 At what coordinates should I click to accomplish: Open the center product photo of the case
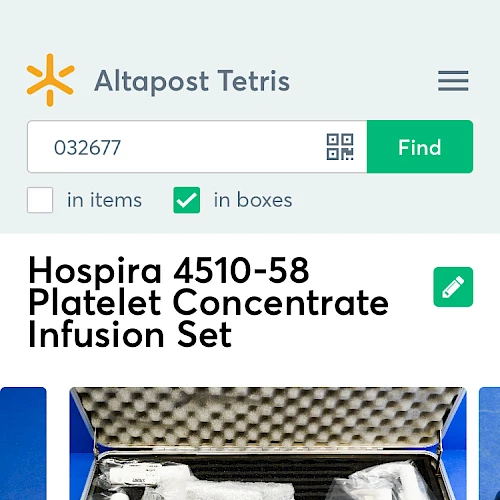(268, 443)
